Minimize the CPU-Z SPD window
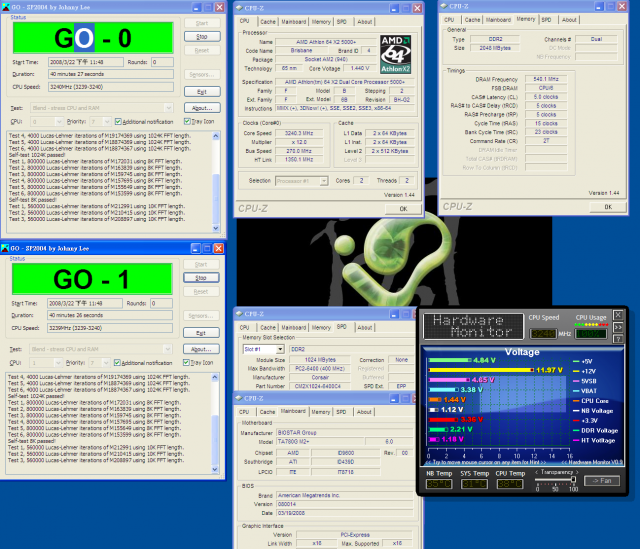Image resolution: width=640 pixels, height=549 pixels. click(x=394, y=314)
